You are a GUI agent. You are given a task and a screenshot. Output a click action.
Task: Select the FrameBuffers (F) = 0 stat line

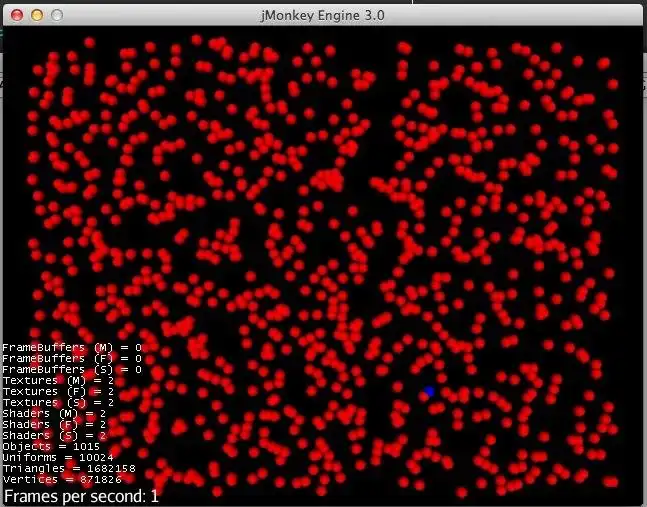[72, 358]
